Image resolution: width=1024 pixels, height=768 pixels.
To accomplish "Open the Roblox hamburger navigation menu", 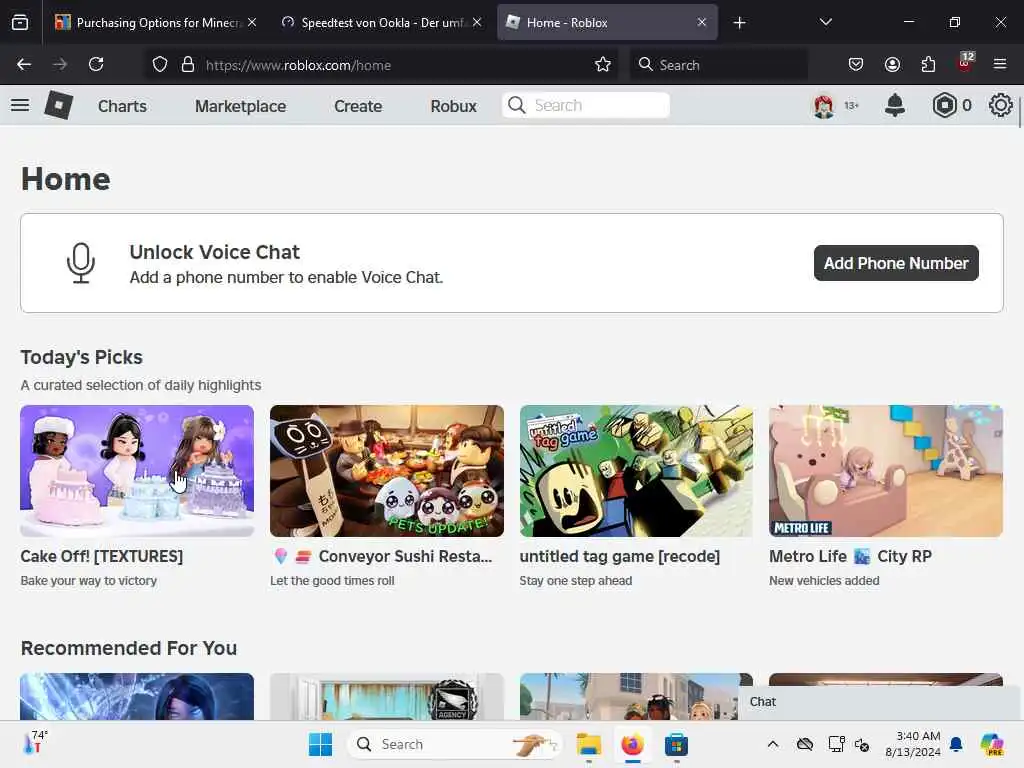I will [20, 105].
